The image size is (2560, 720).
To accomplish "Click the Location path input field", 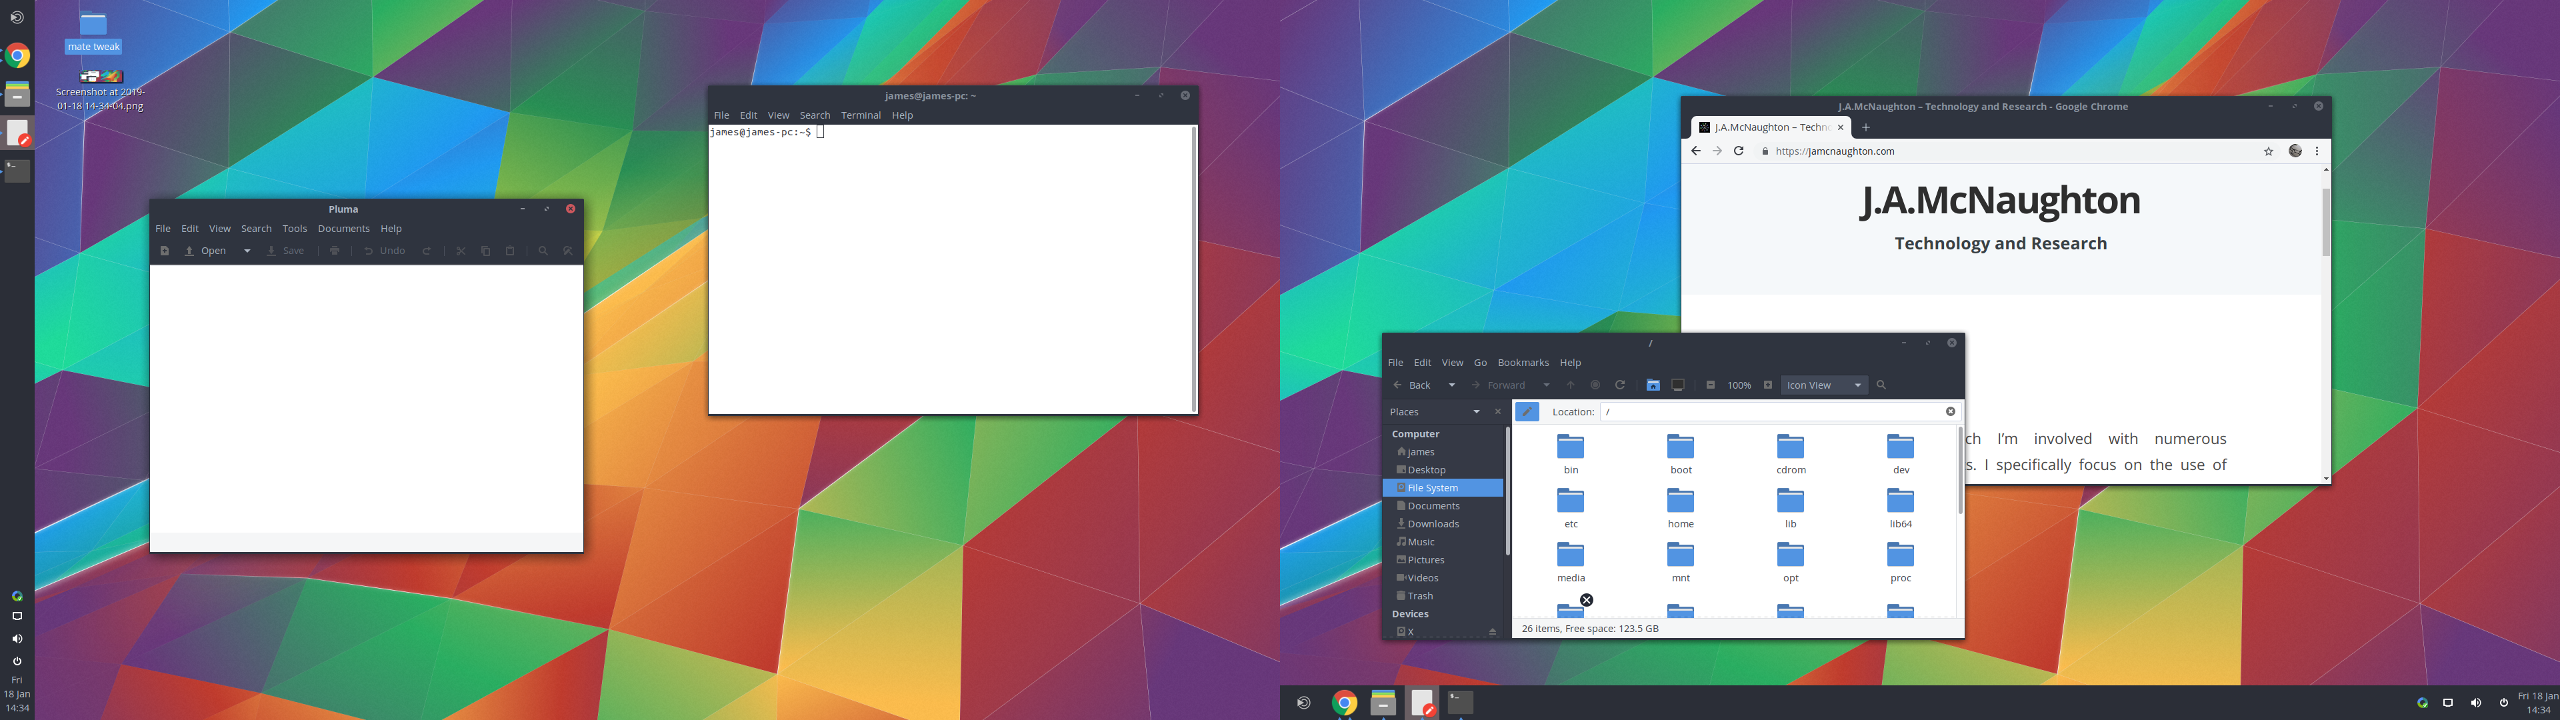I will [1770, 412].
